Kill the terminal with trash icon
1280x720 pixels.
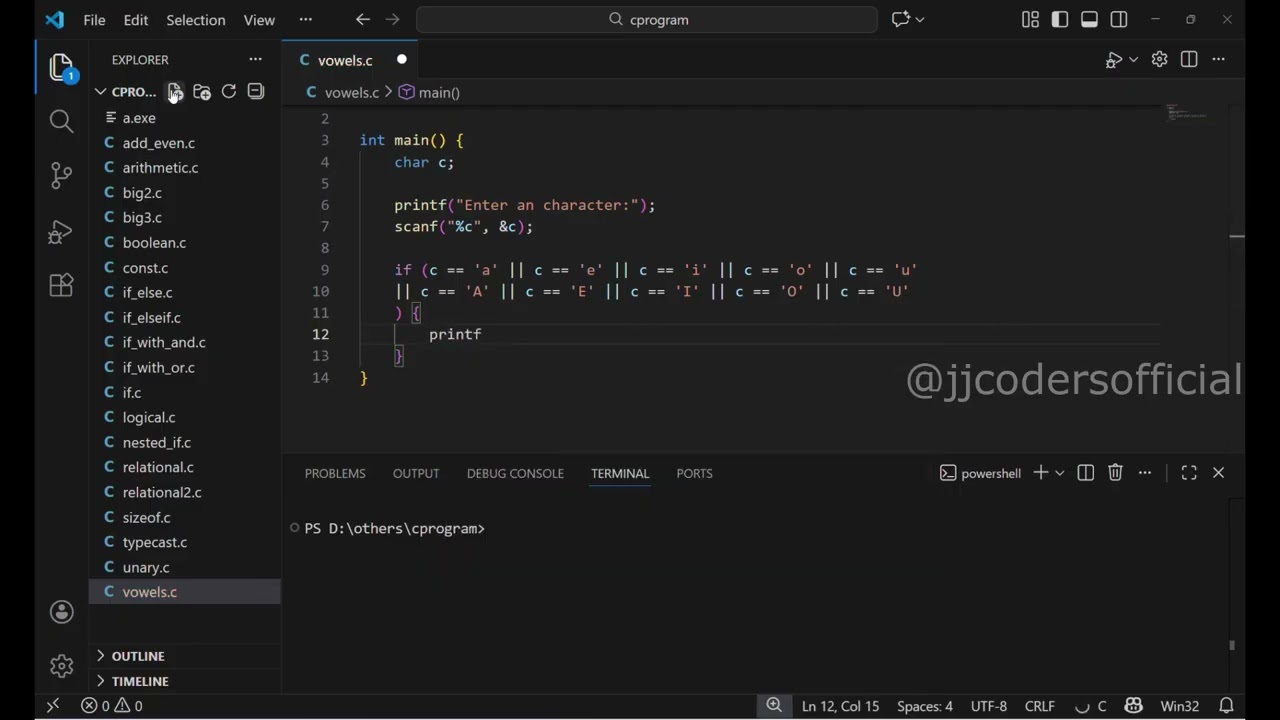pyautogui.click(x=1115, y=473)
